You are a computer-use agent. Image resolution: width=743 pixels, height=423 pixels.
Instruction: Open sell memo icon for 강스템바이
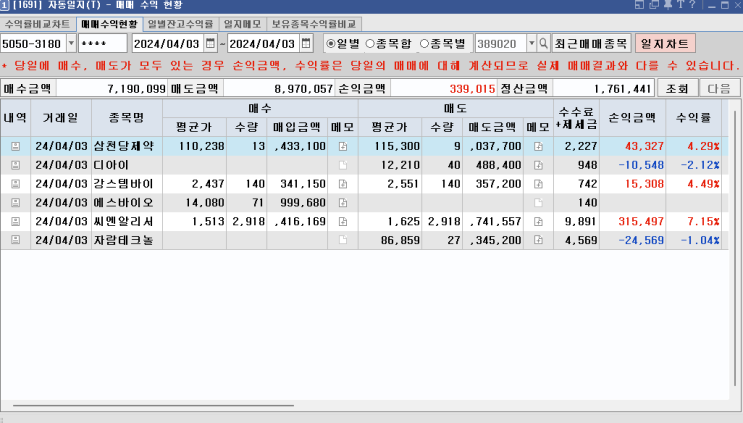[538, 184]
